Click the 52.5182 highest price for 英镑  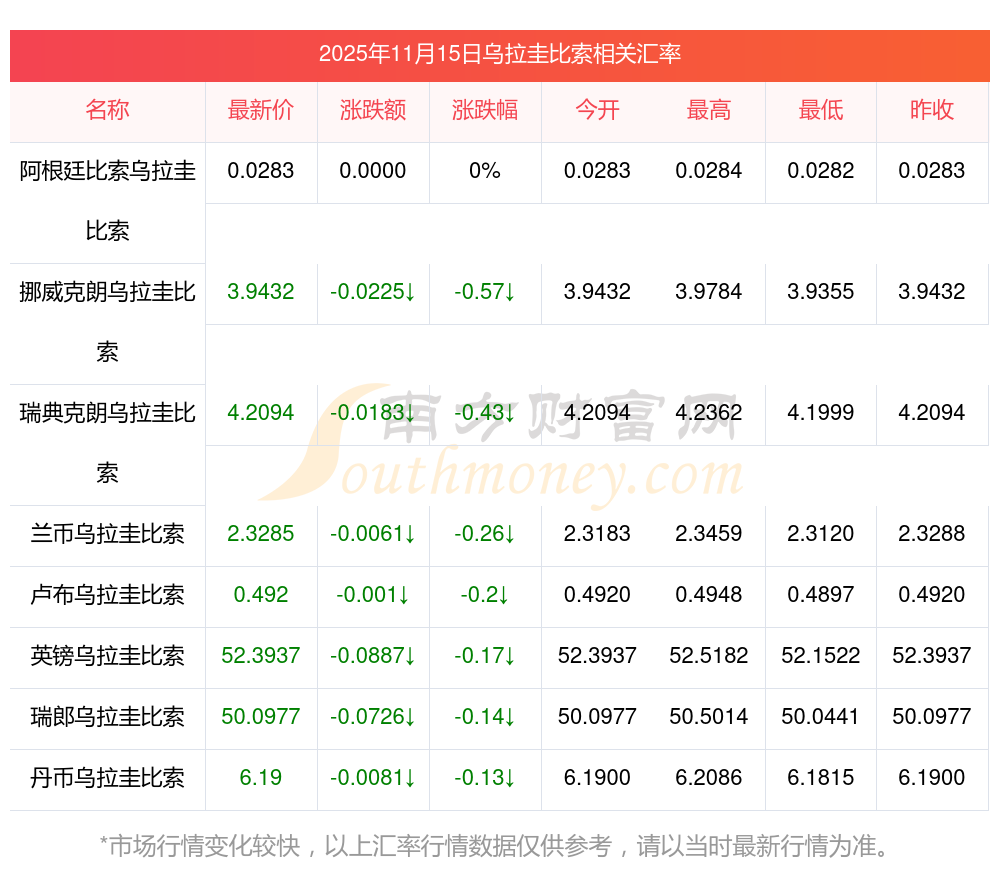(x=709, y=656)
